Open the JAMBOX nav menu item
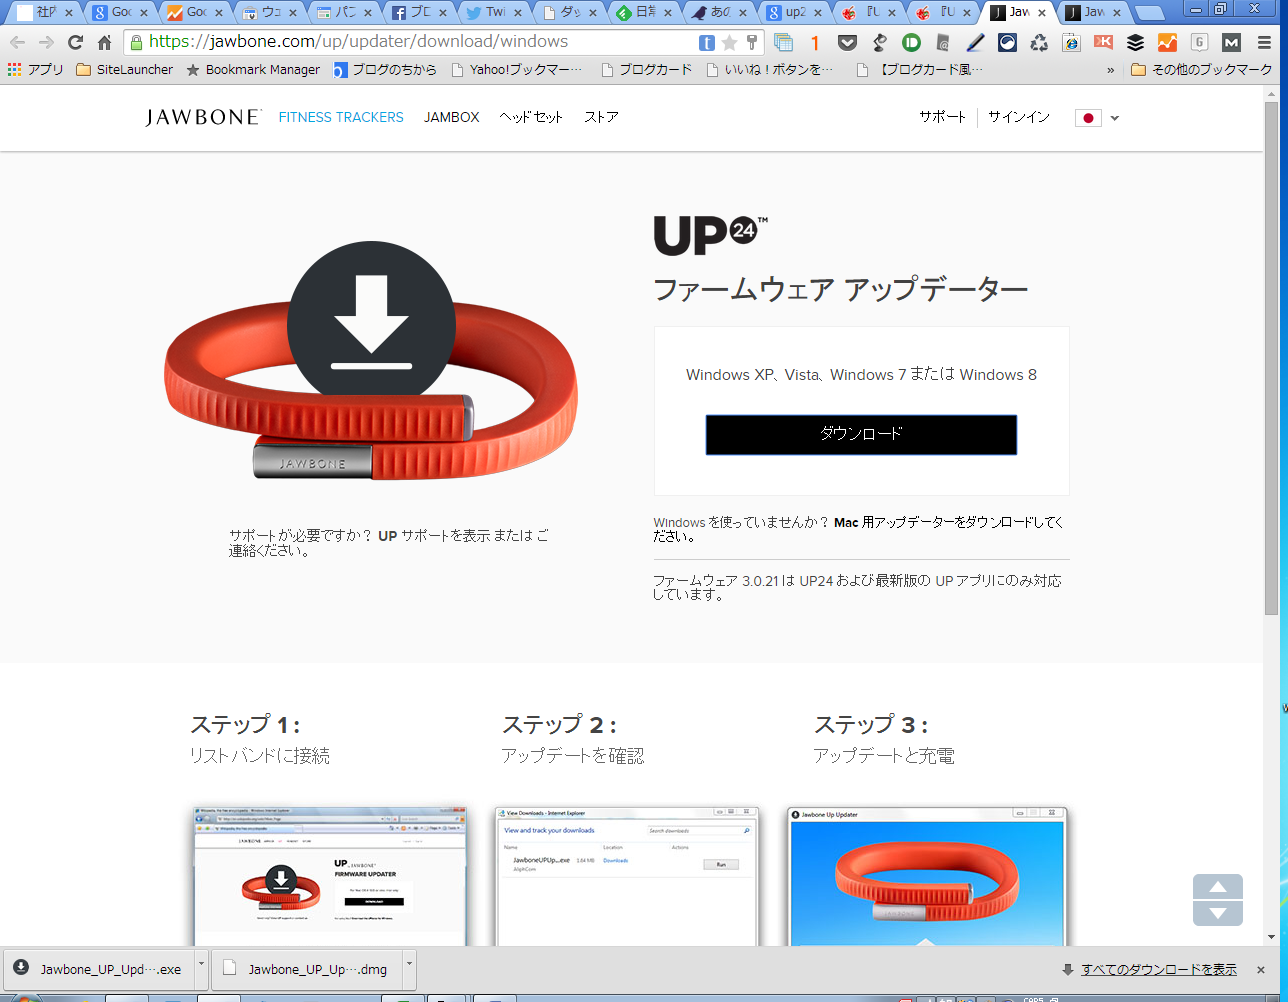1288x1002 pixels. [451, 117]
